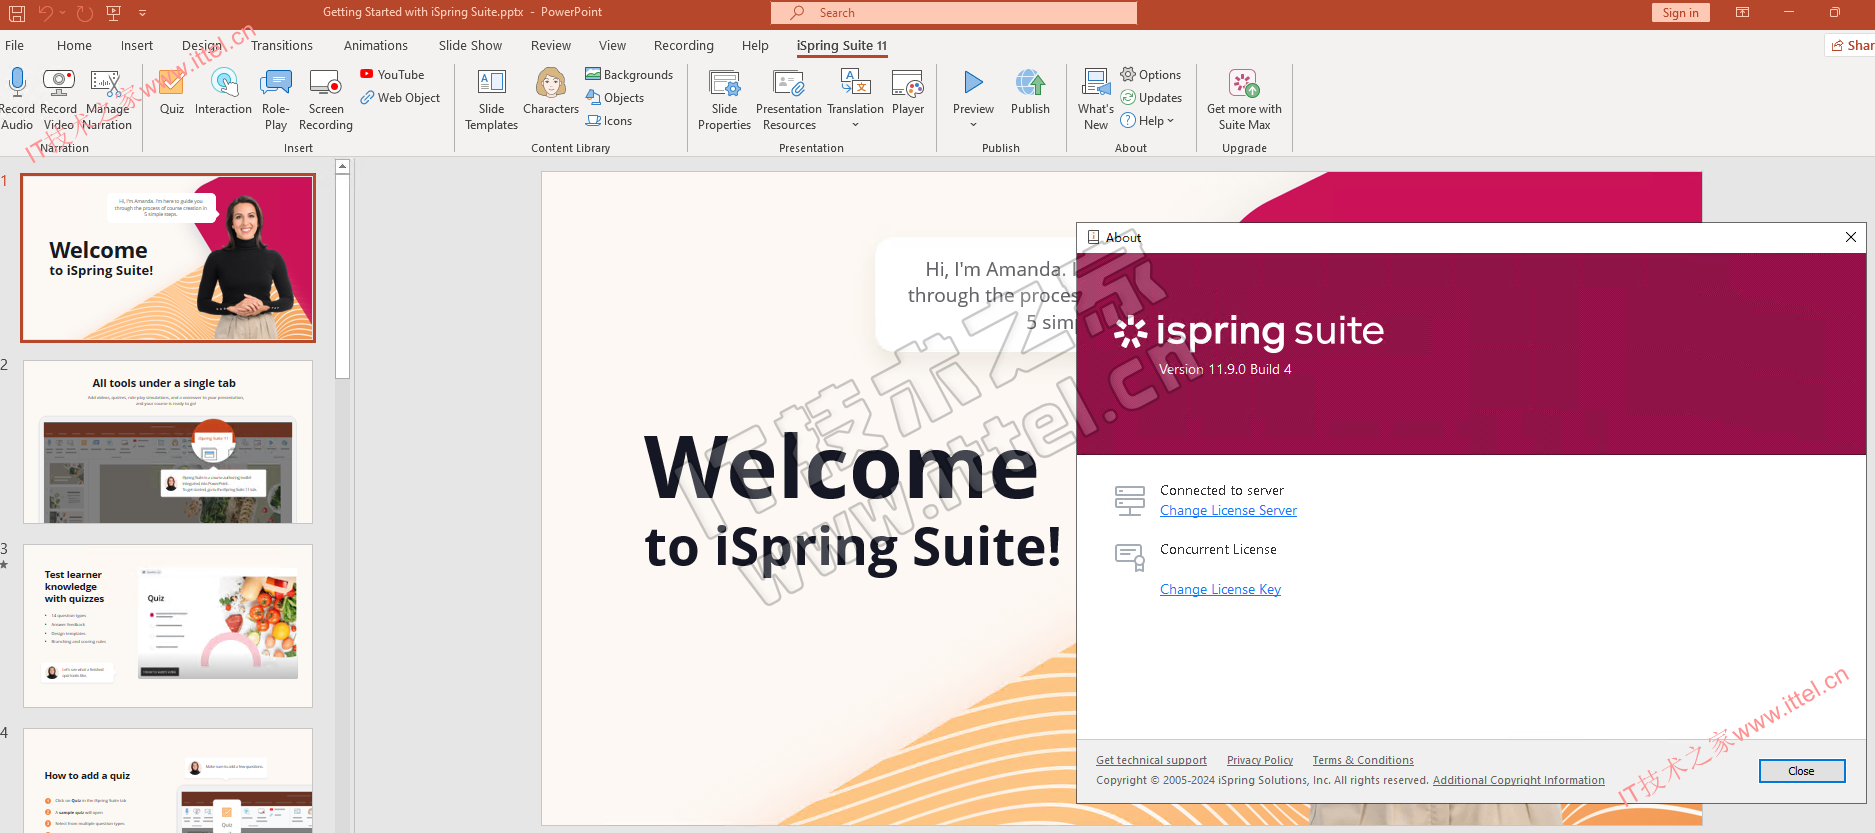The image size is (1875, 833).
Task: Open Record Video tool
Action: [x=58, y=99]
